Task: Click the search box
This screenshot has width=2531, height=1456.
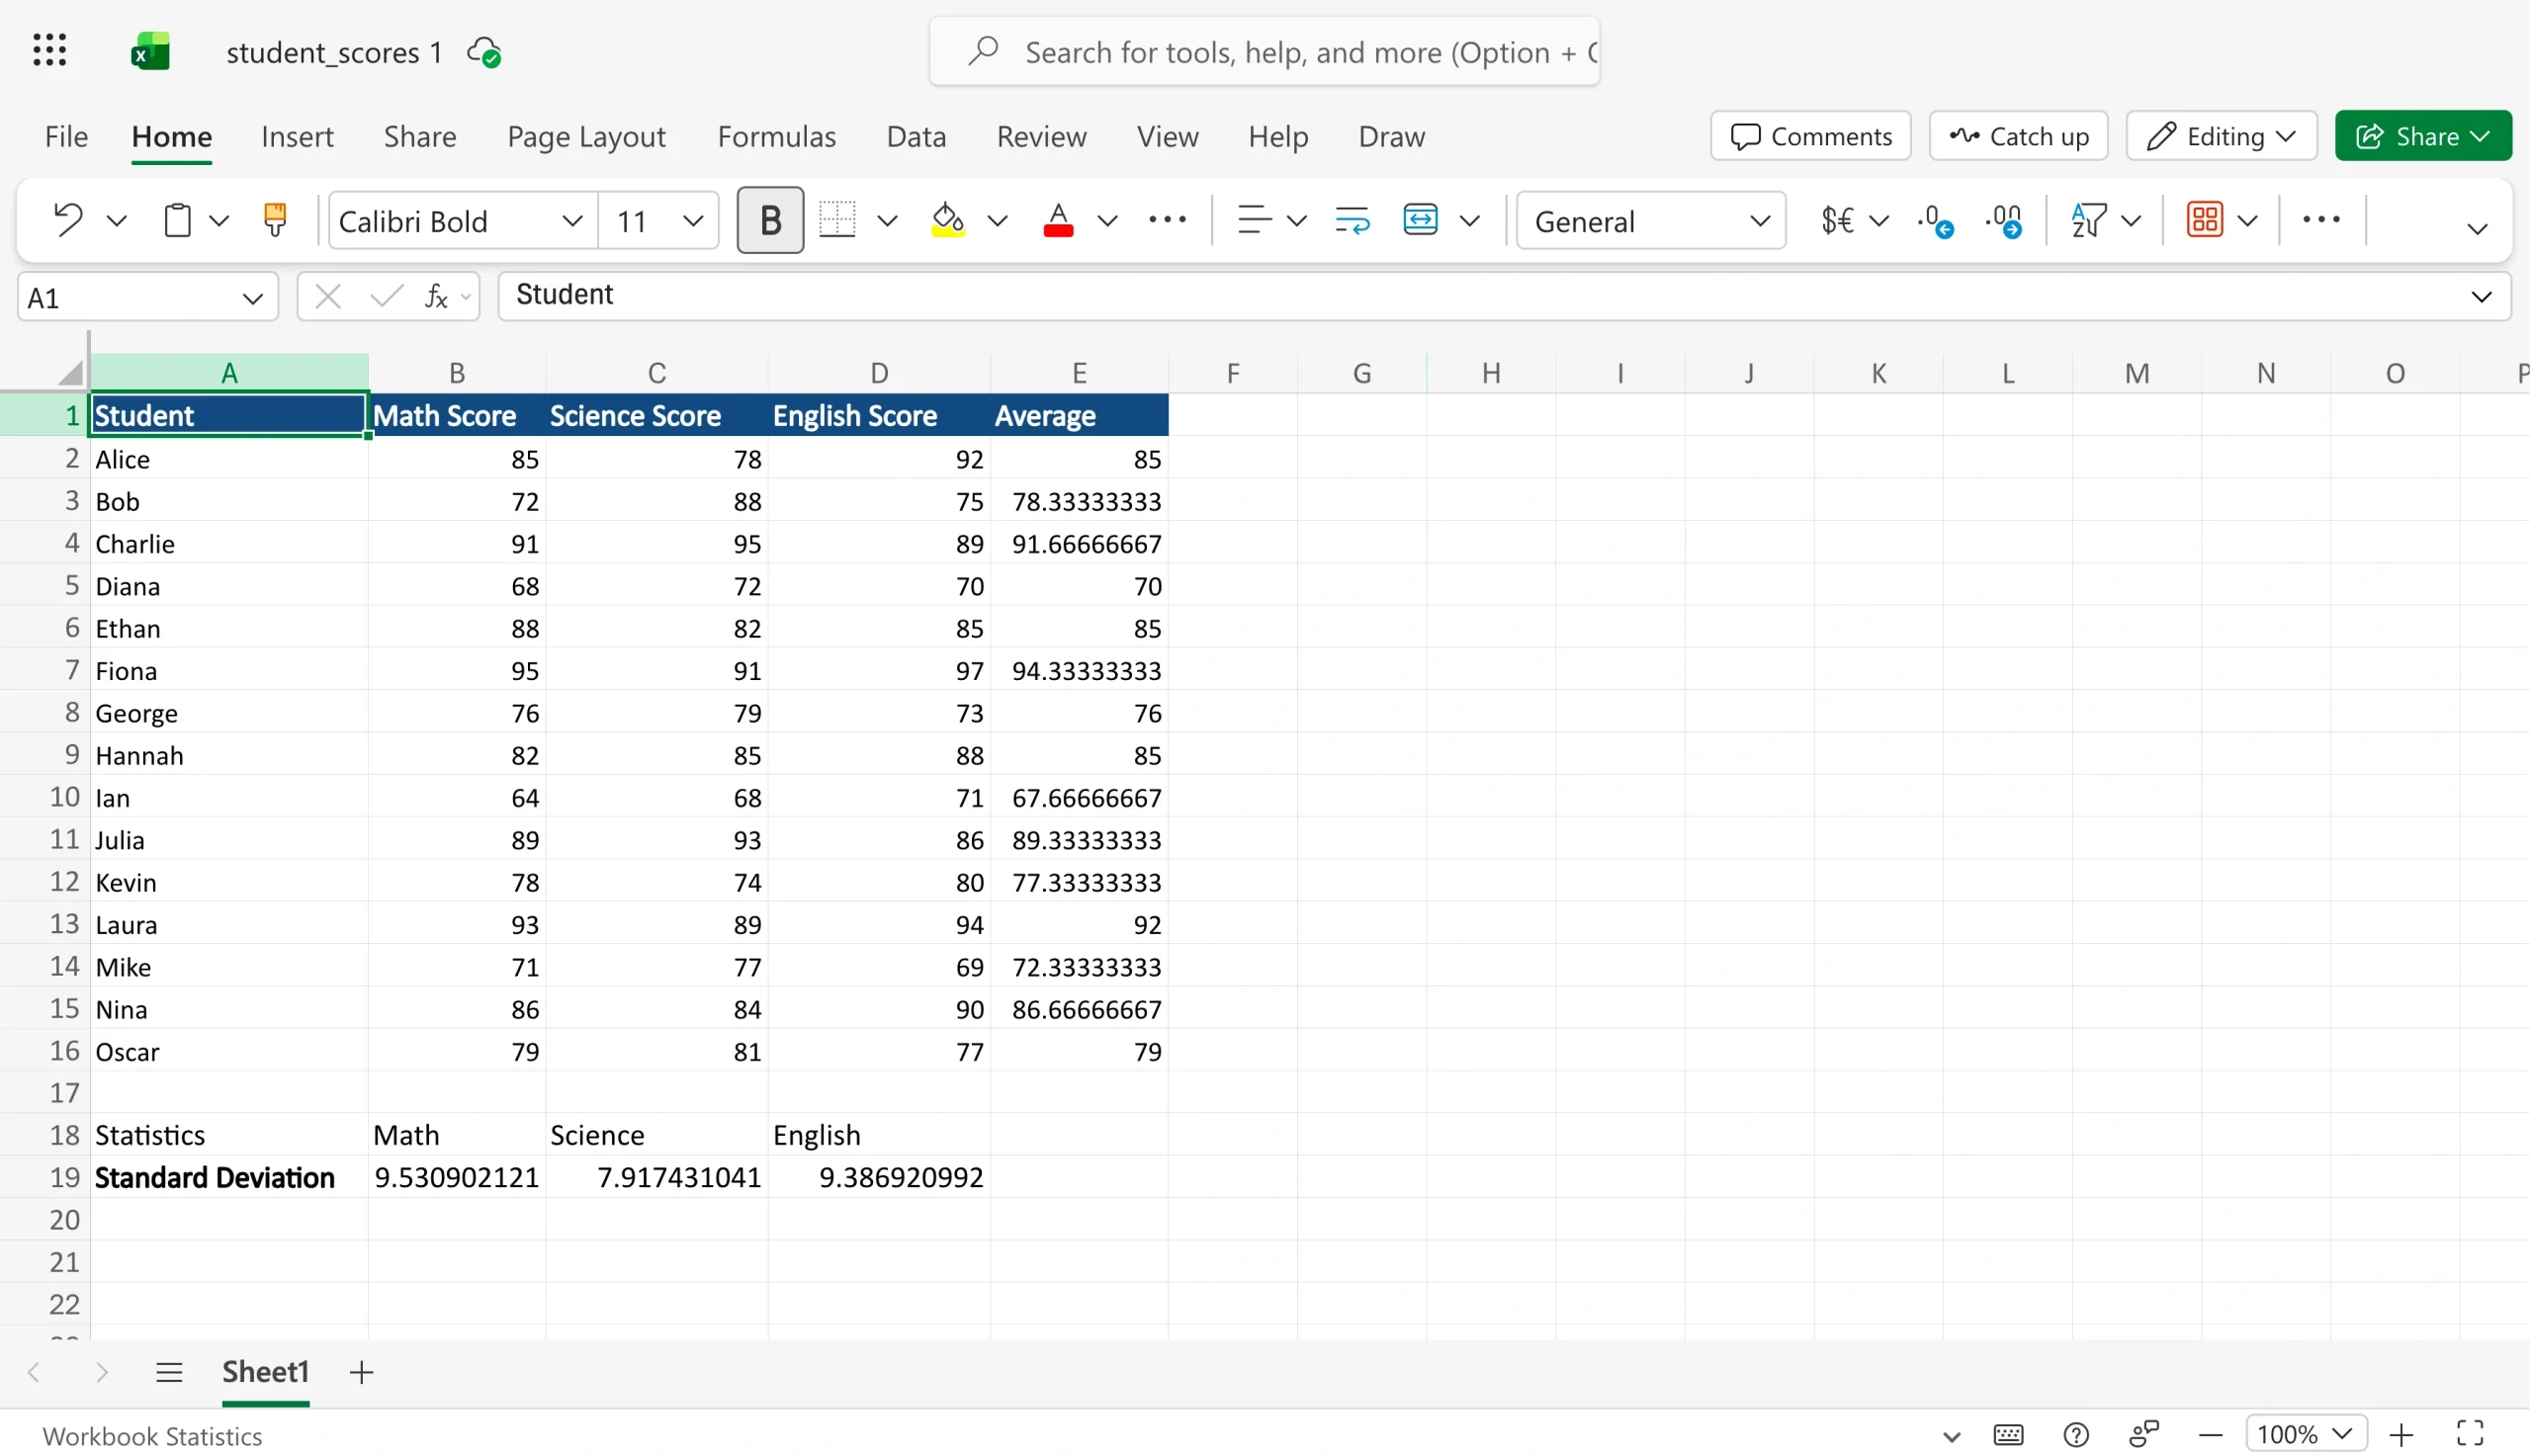Action: pos(1264,51)
